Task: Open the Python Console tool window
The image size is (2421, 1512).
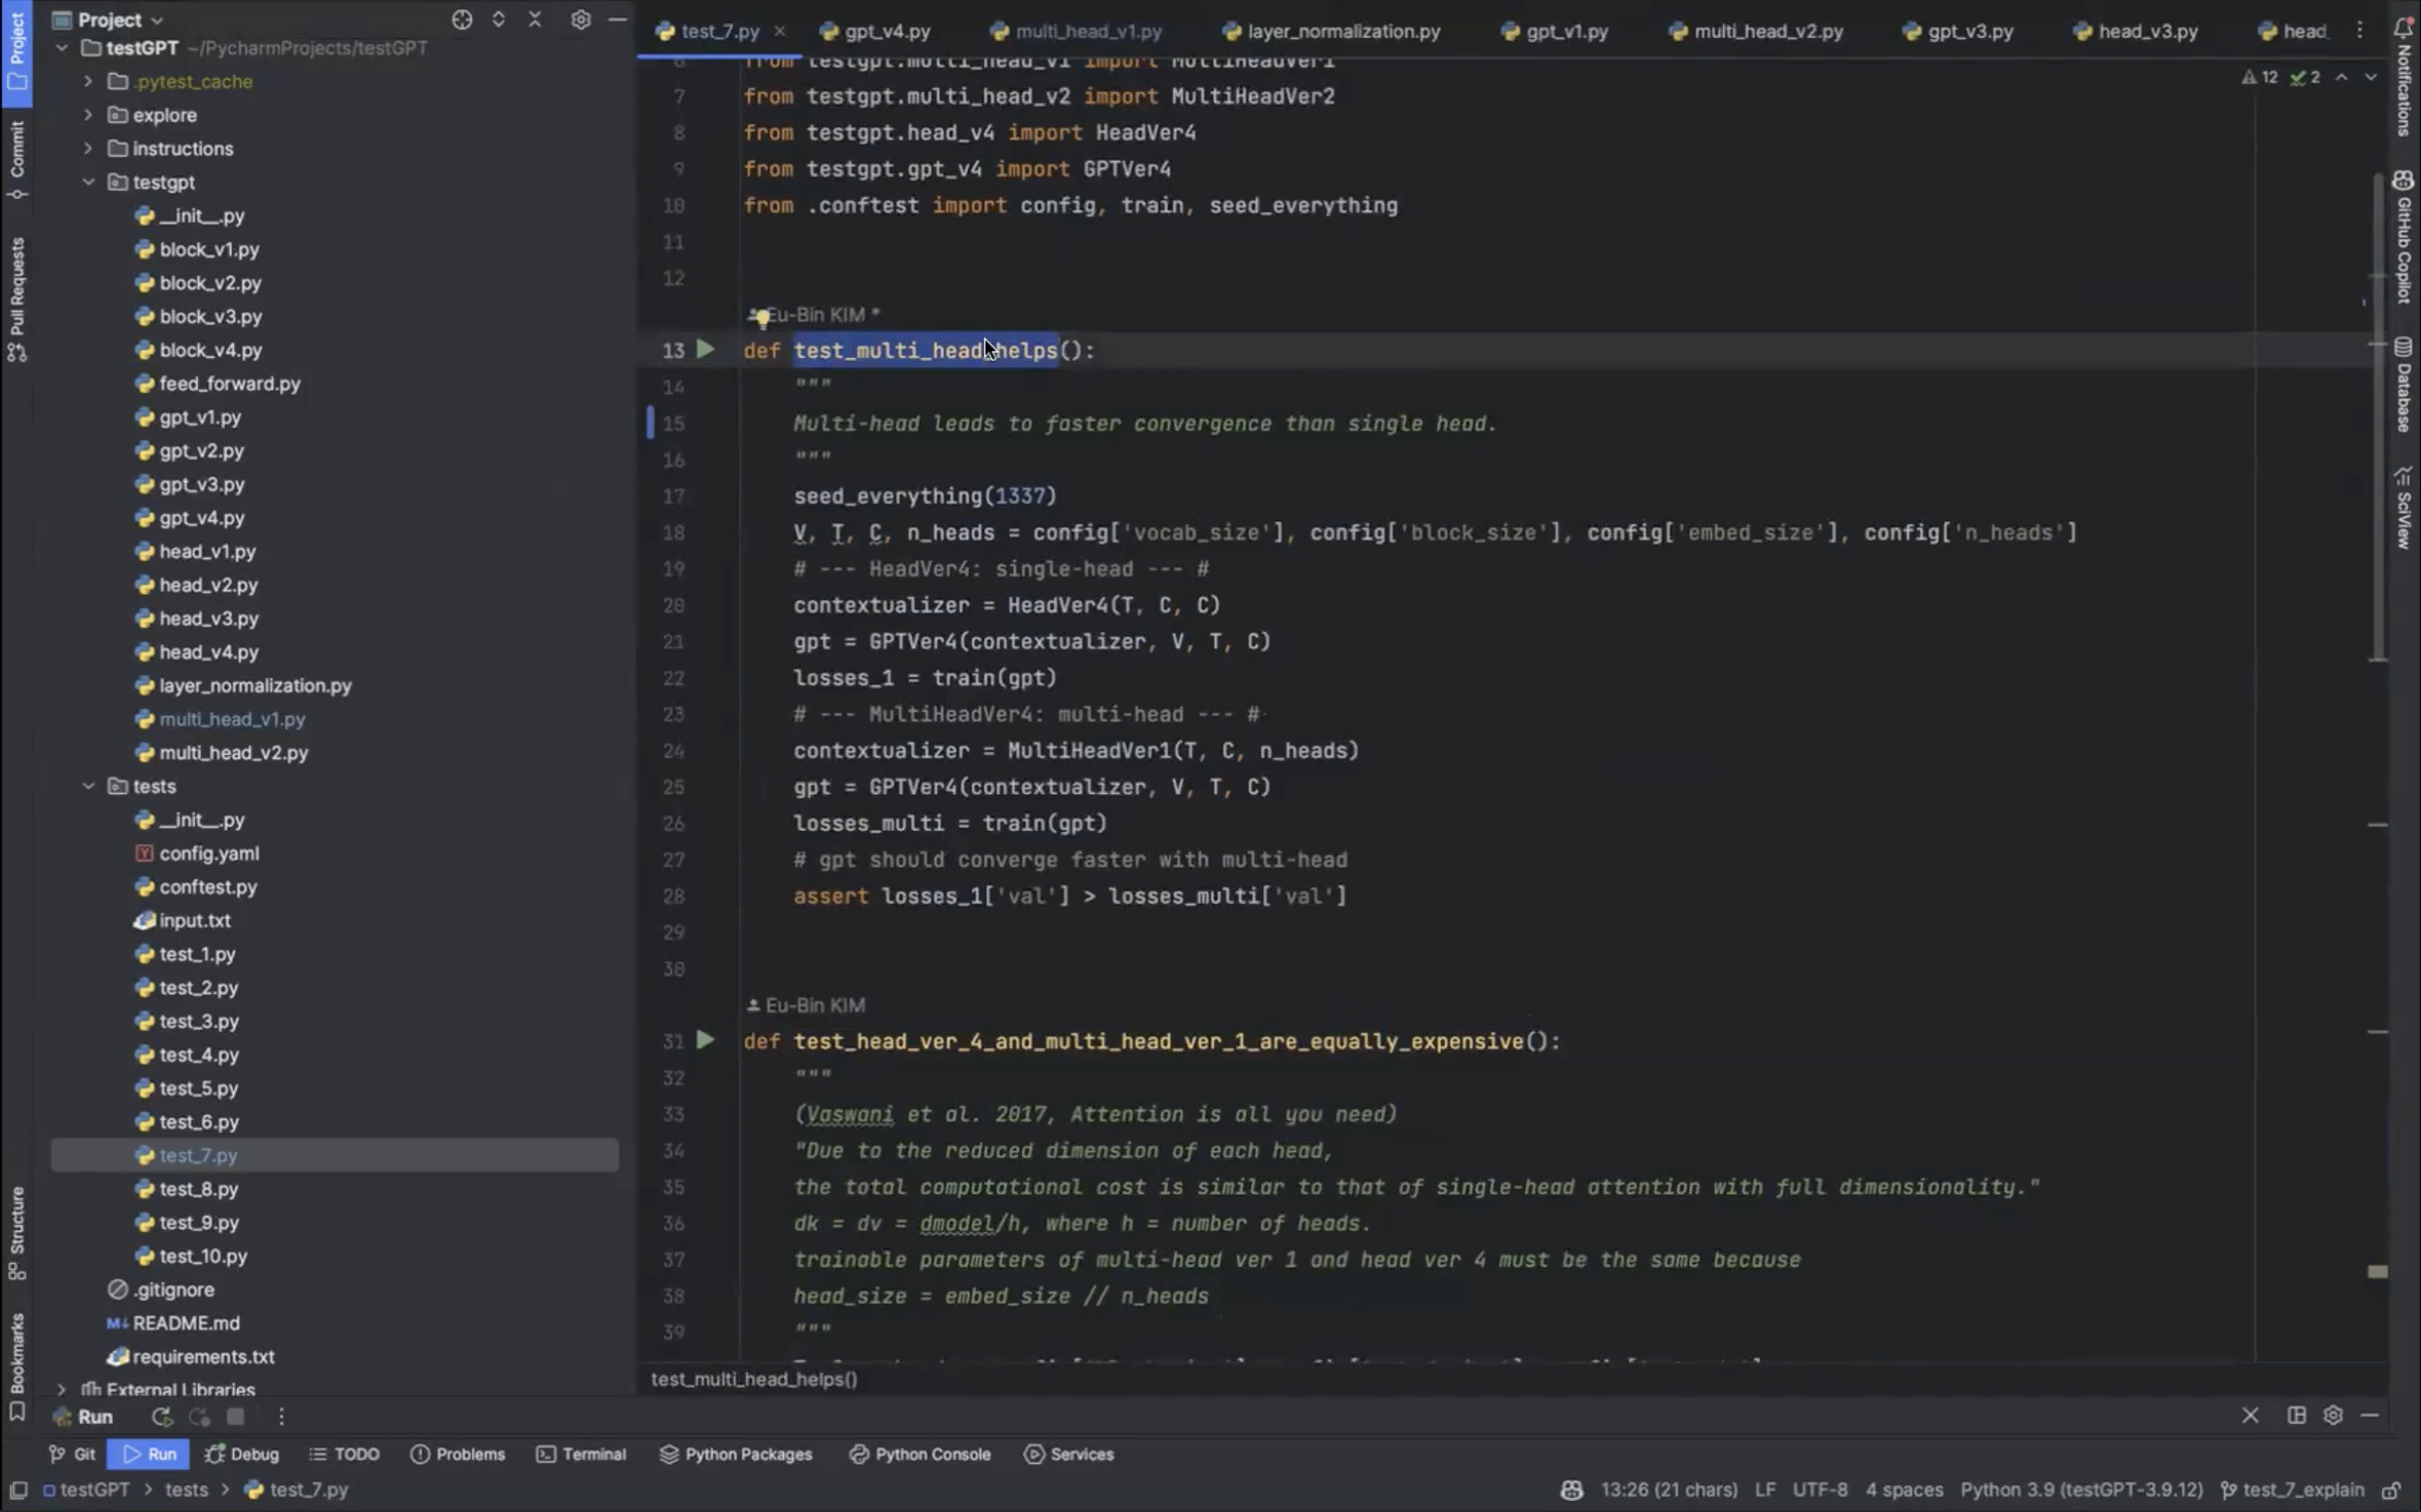Action: click(920, 1454)
